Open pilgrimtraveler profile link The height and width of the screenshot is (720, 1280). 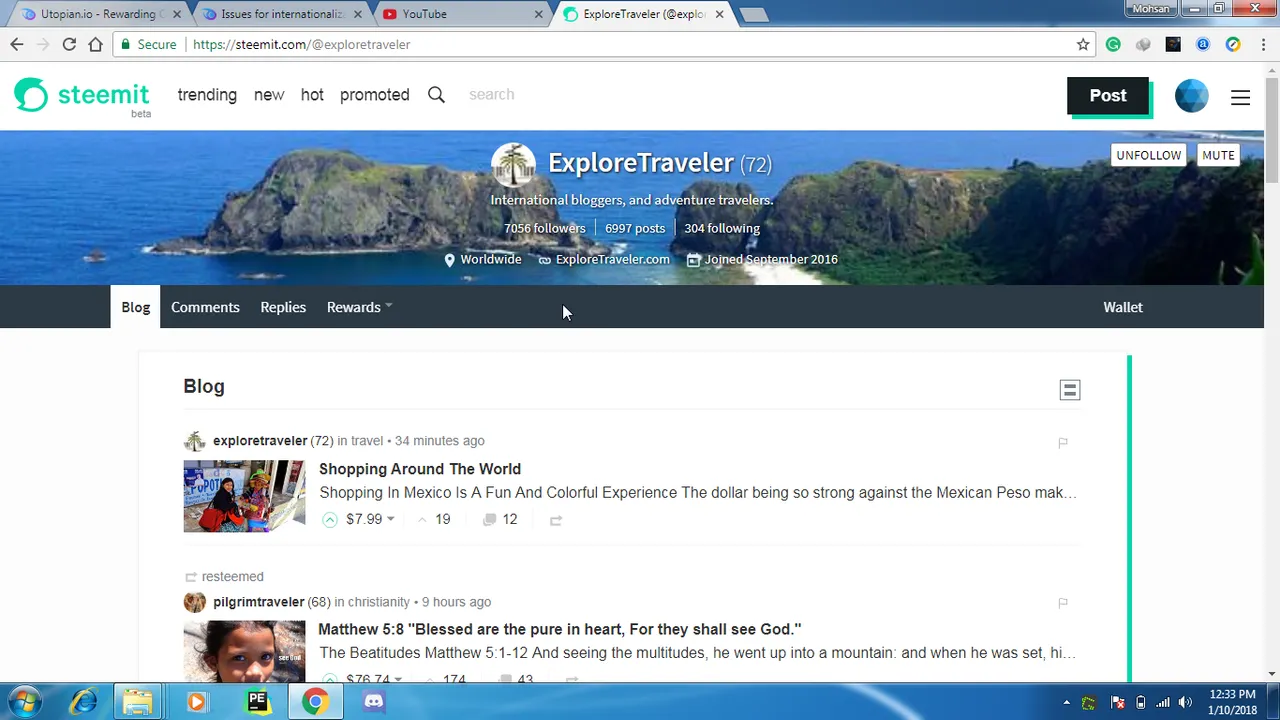tap(258, 602)
